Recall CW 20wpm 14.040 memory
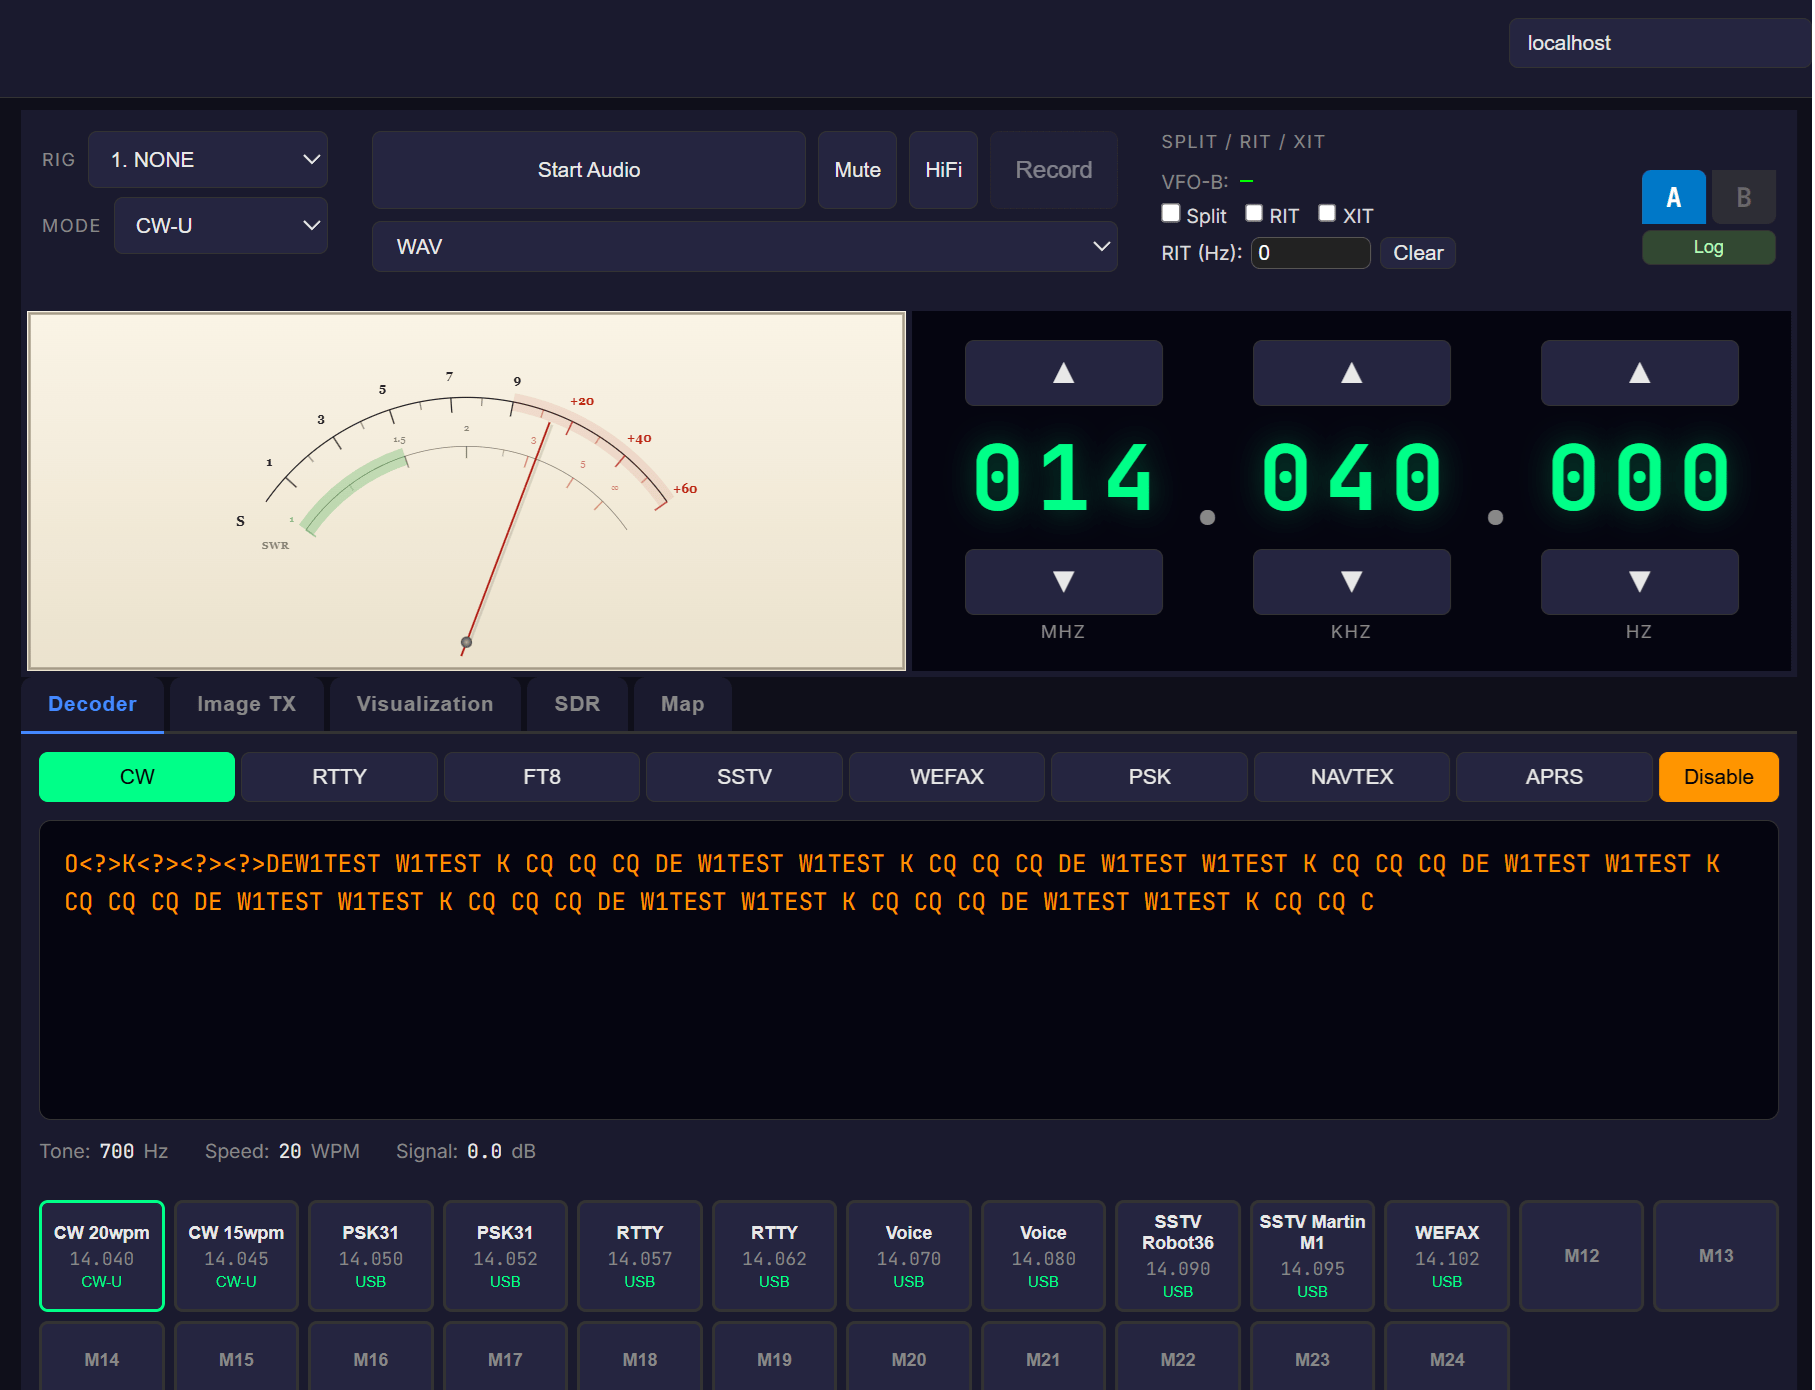The width and height of the screenshot is (1815, 1390). (101, 1256)
